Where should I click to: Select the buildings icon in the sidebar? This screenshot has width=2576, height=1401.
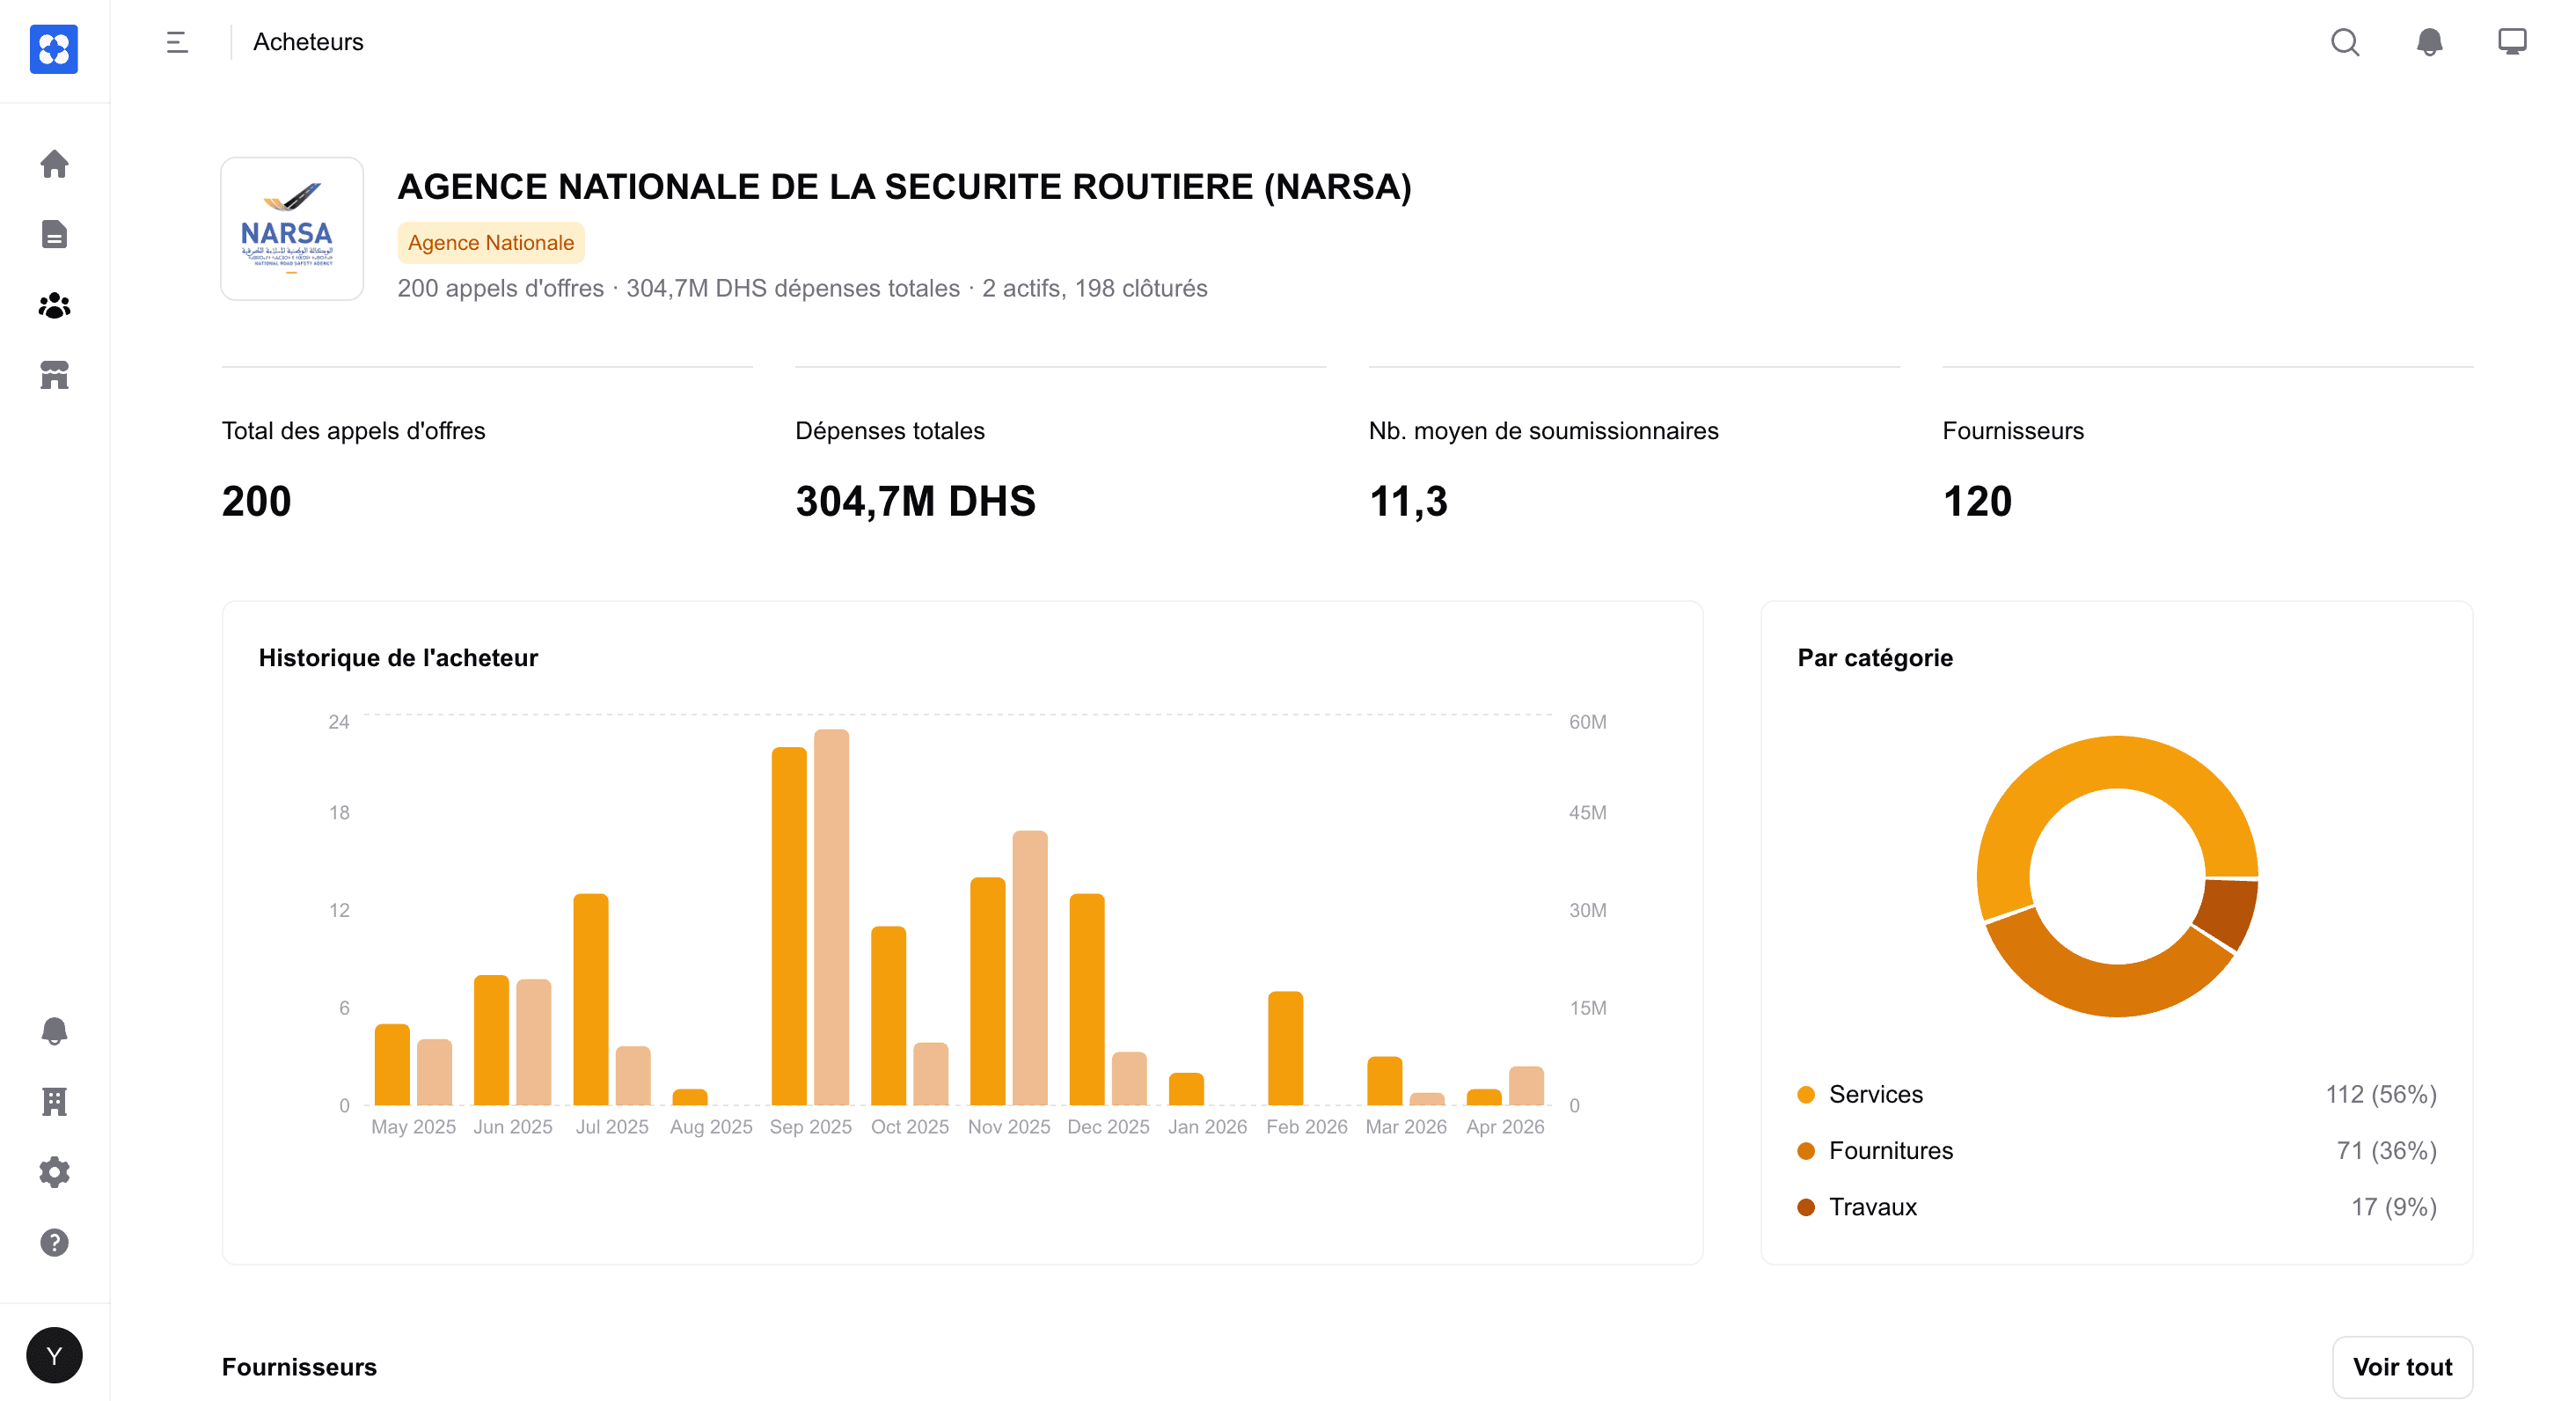[x=54, y=1101]
